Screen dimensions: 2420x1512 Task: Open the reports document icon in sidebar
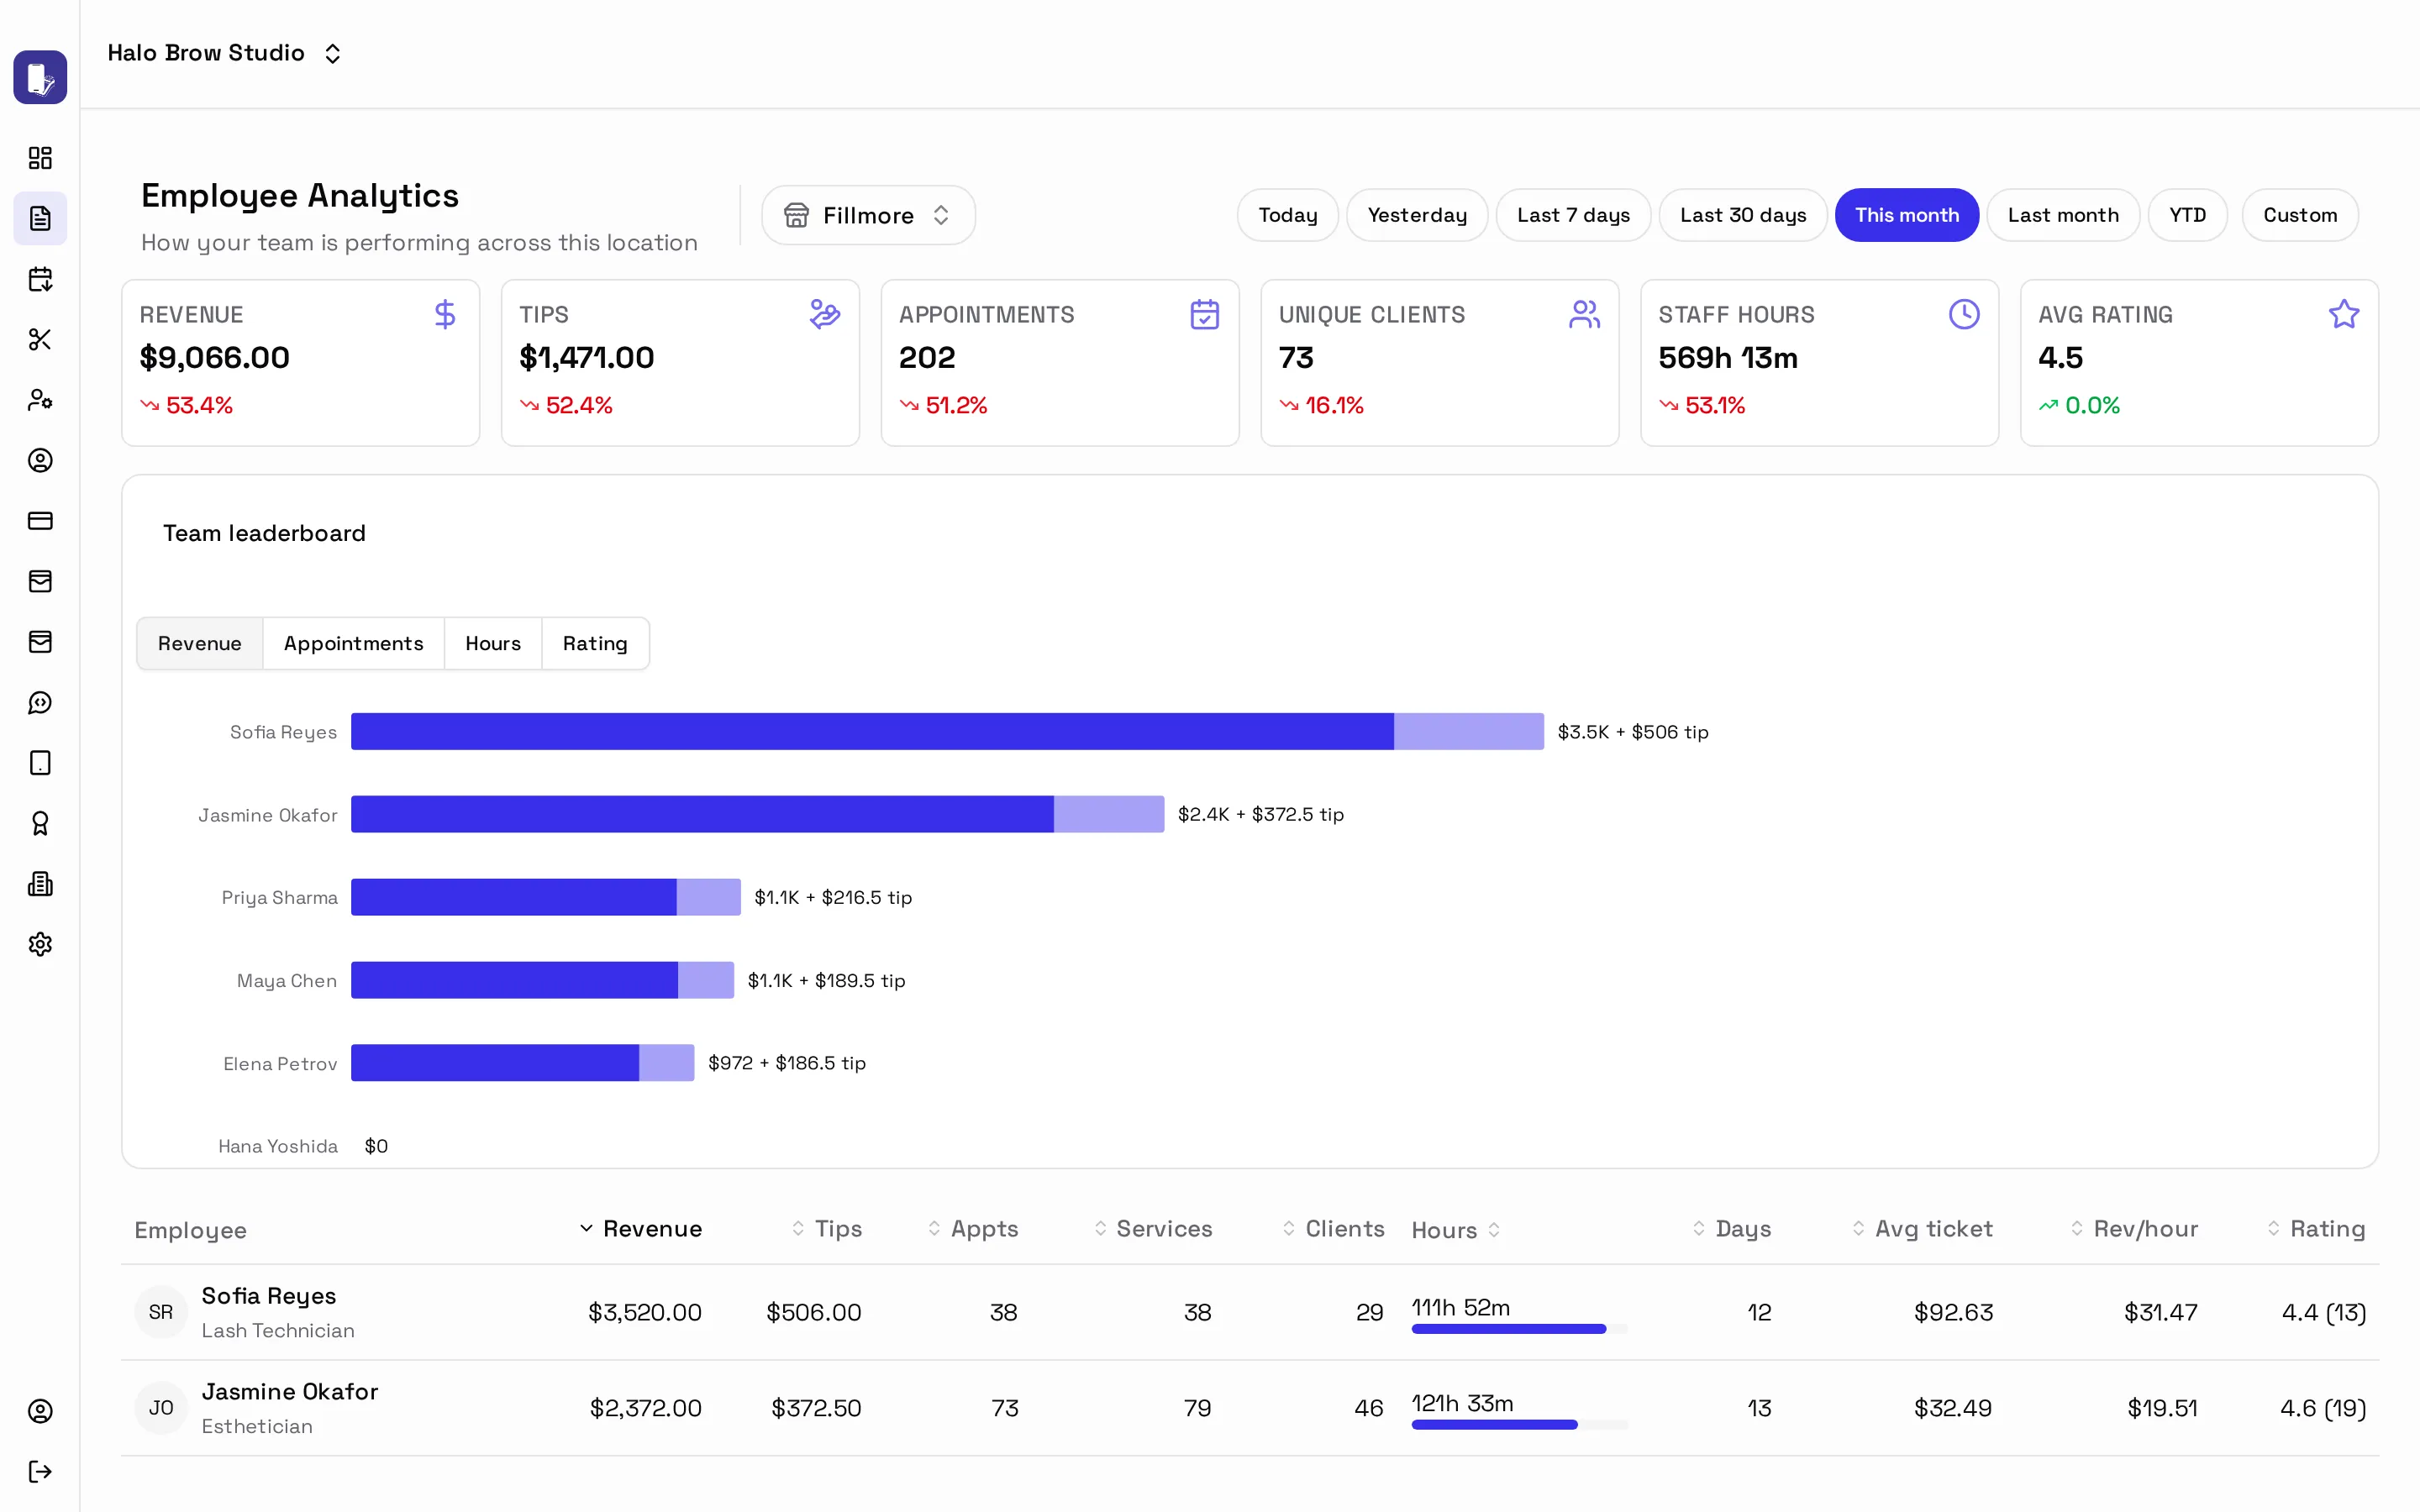point(40,218)
